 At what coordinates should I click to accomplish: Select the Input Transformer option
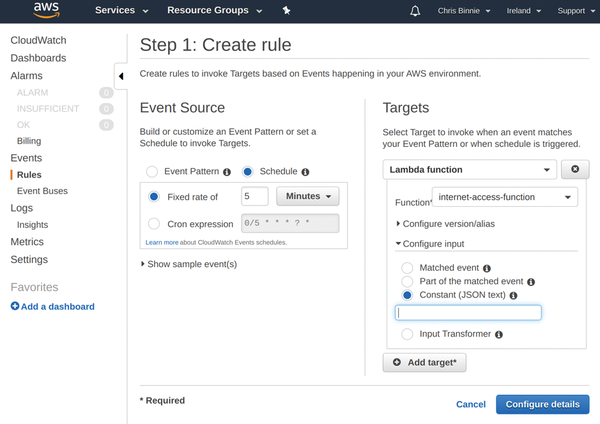[x=407, y=334]
